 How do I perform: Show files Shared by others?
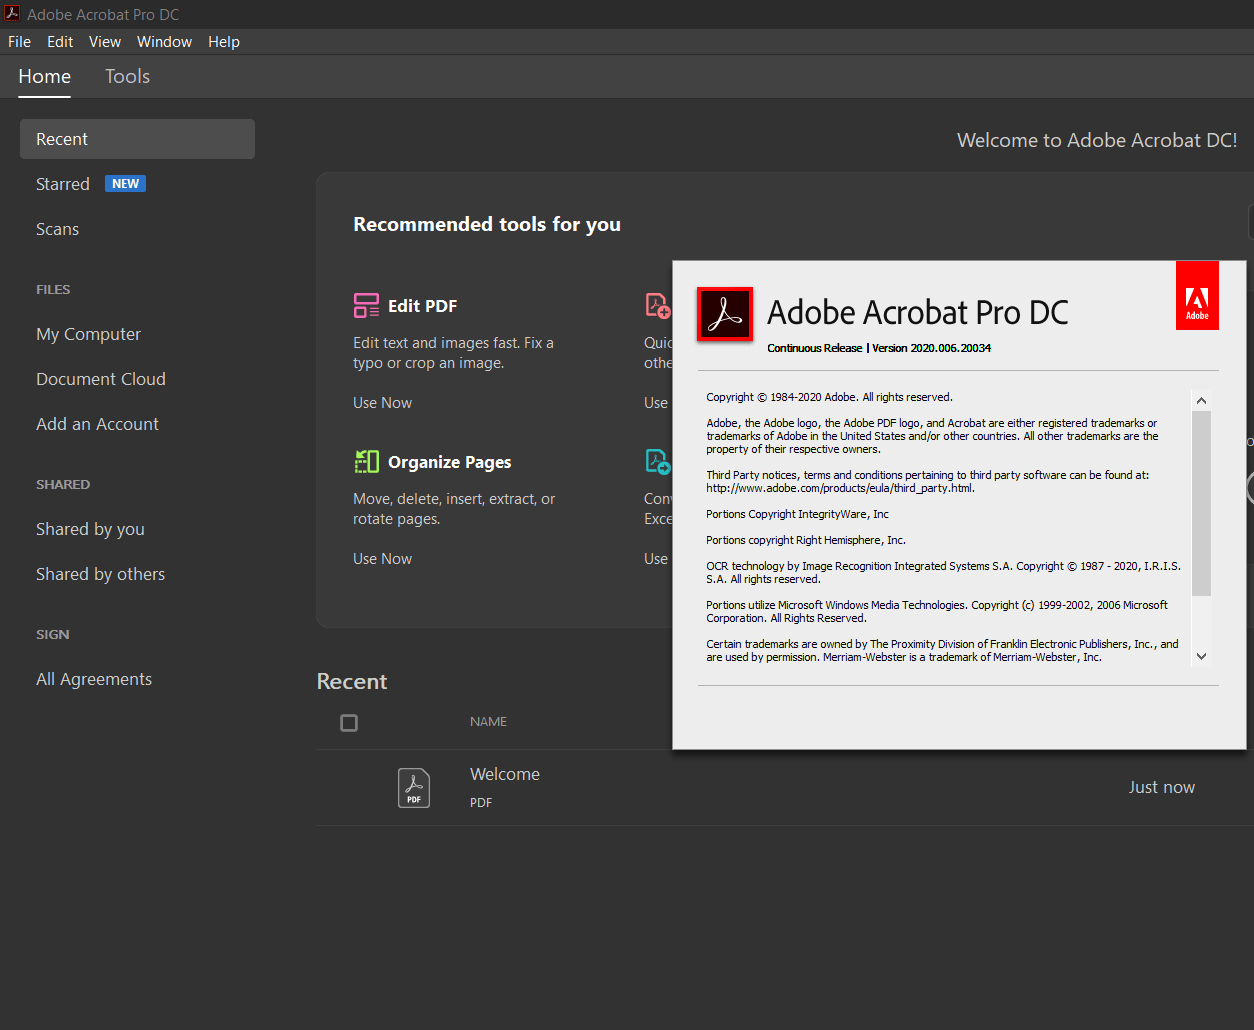click(100, 574)
